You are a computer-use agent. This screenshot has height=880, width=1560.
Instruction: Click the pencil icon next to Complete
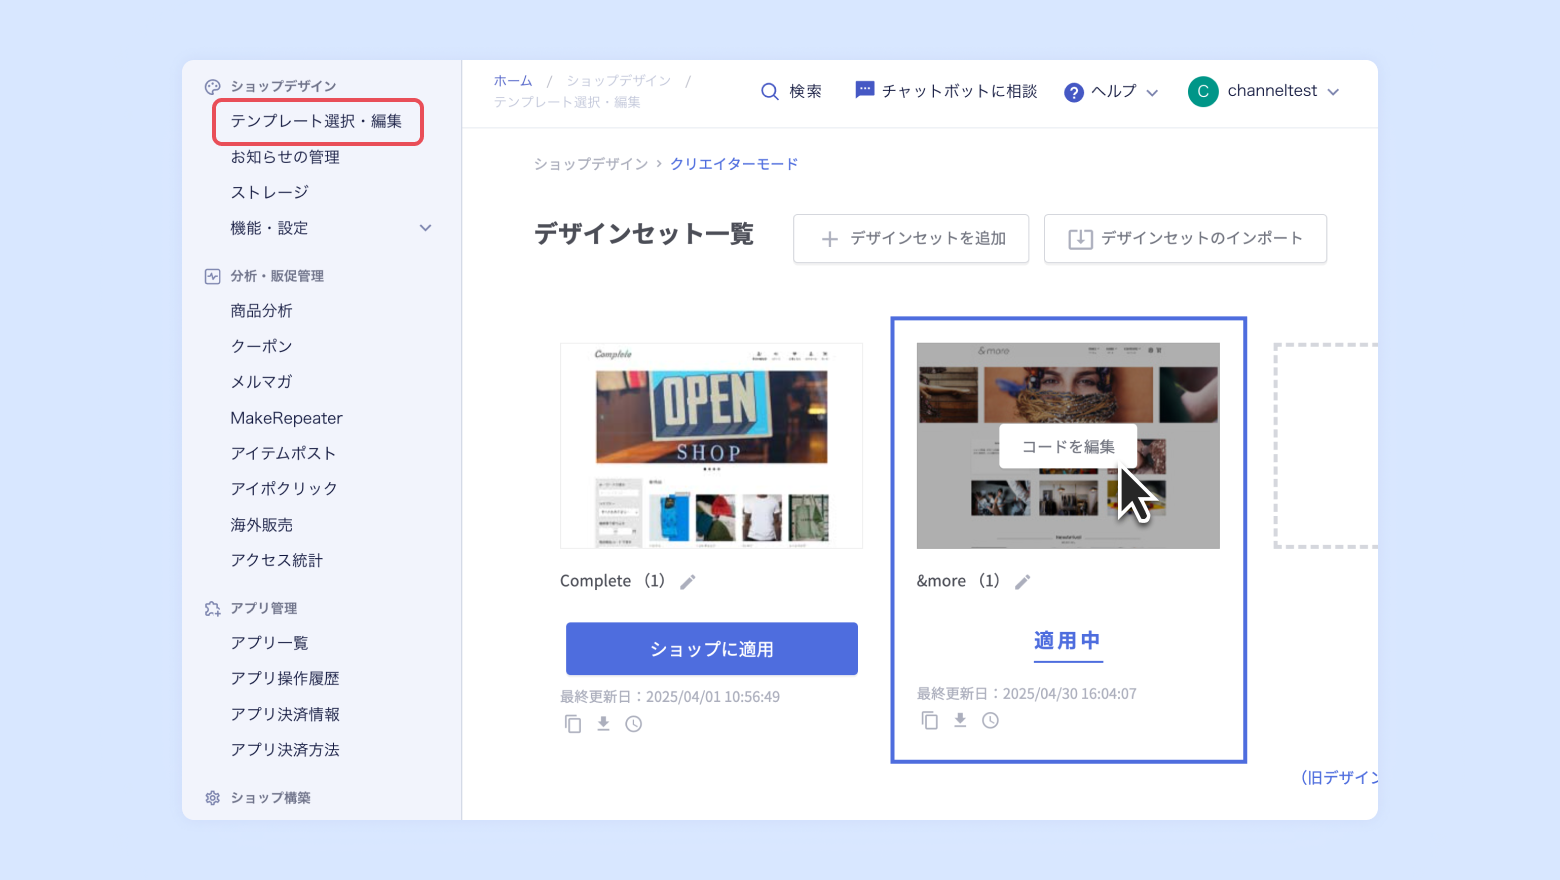[688, 582]
